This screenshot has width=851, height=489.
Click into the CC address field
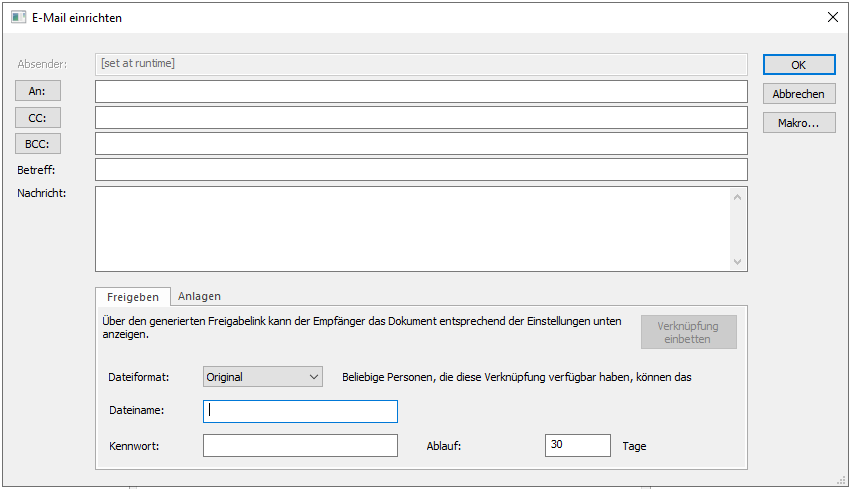pos(420,118)
